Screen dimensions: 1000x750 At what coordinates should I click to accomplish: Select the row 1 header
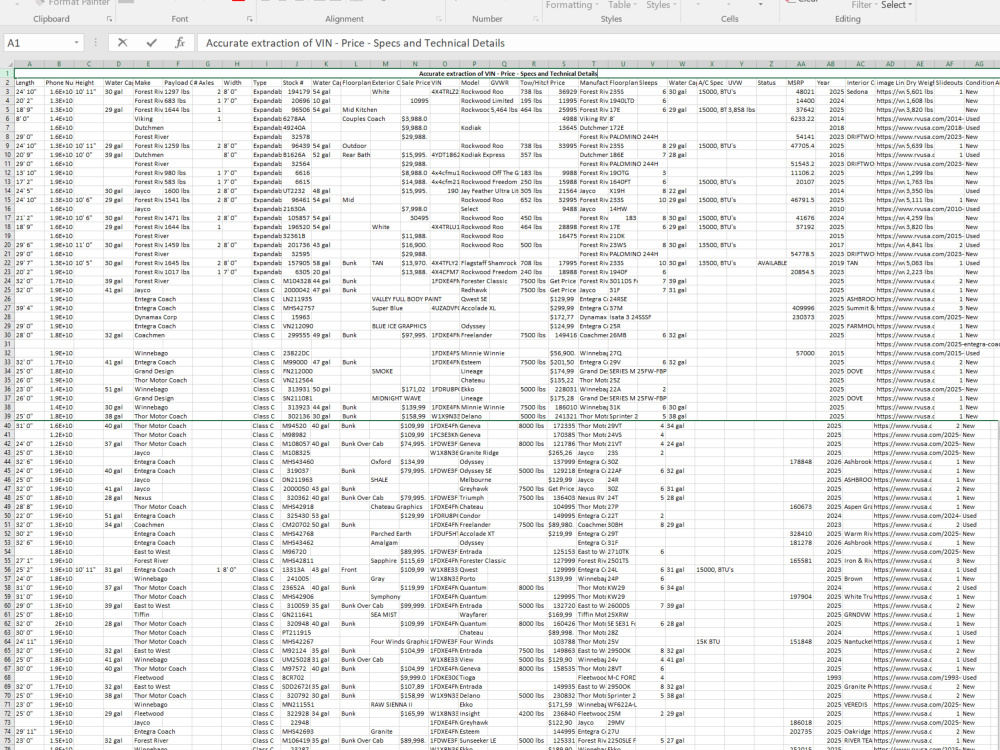(7, 73)
